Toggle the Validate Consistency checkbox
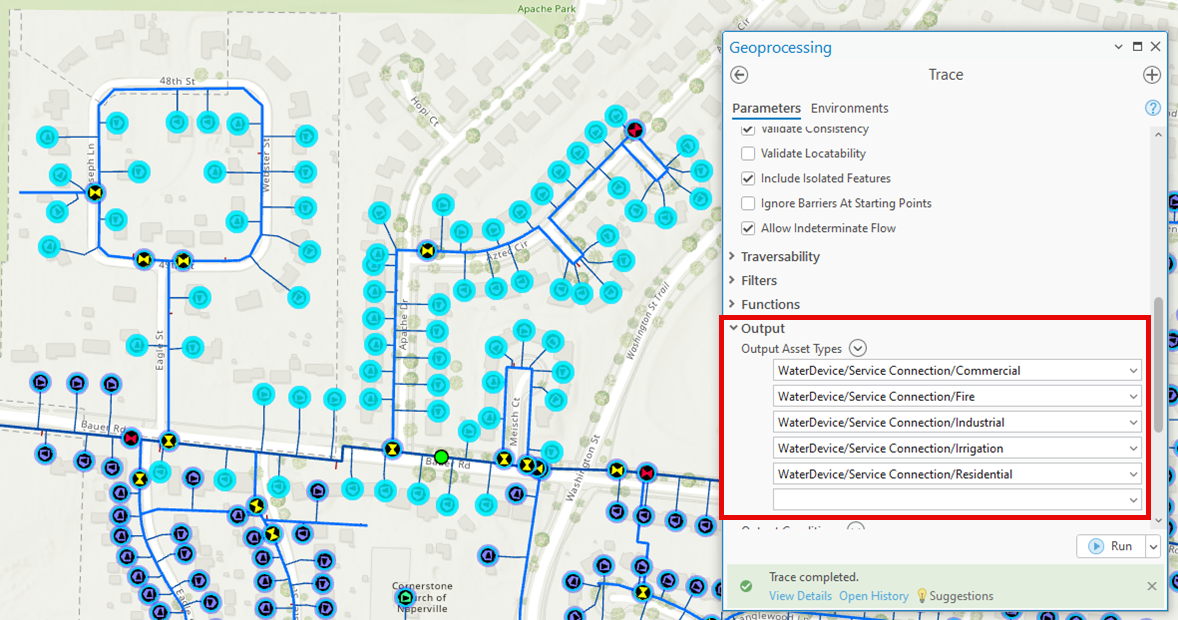This screenshot has height=620, width=1178. (x=748, y=129)
